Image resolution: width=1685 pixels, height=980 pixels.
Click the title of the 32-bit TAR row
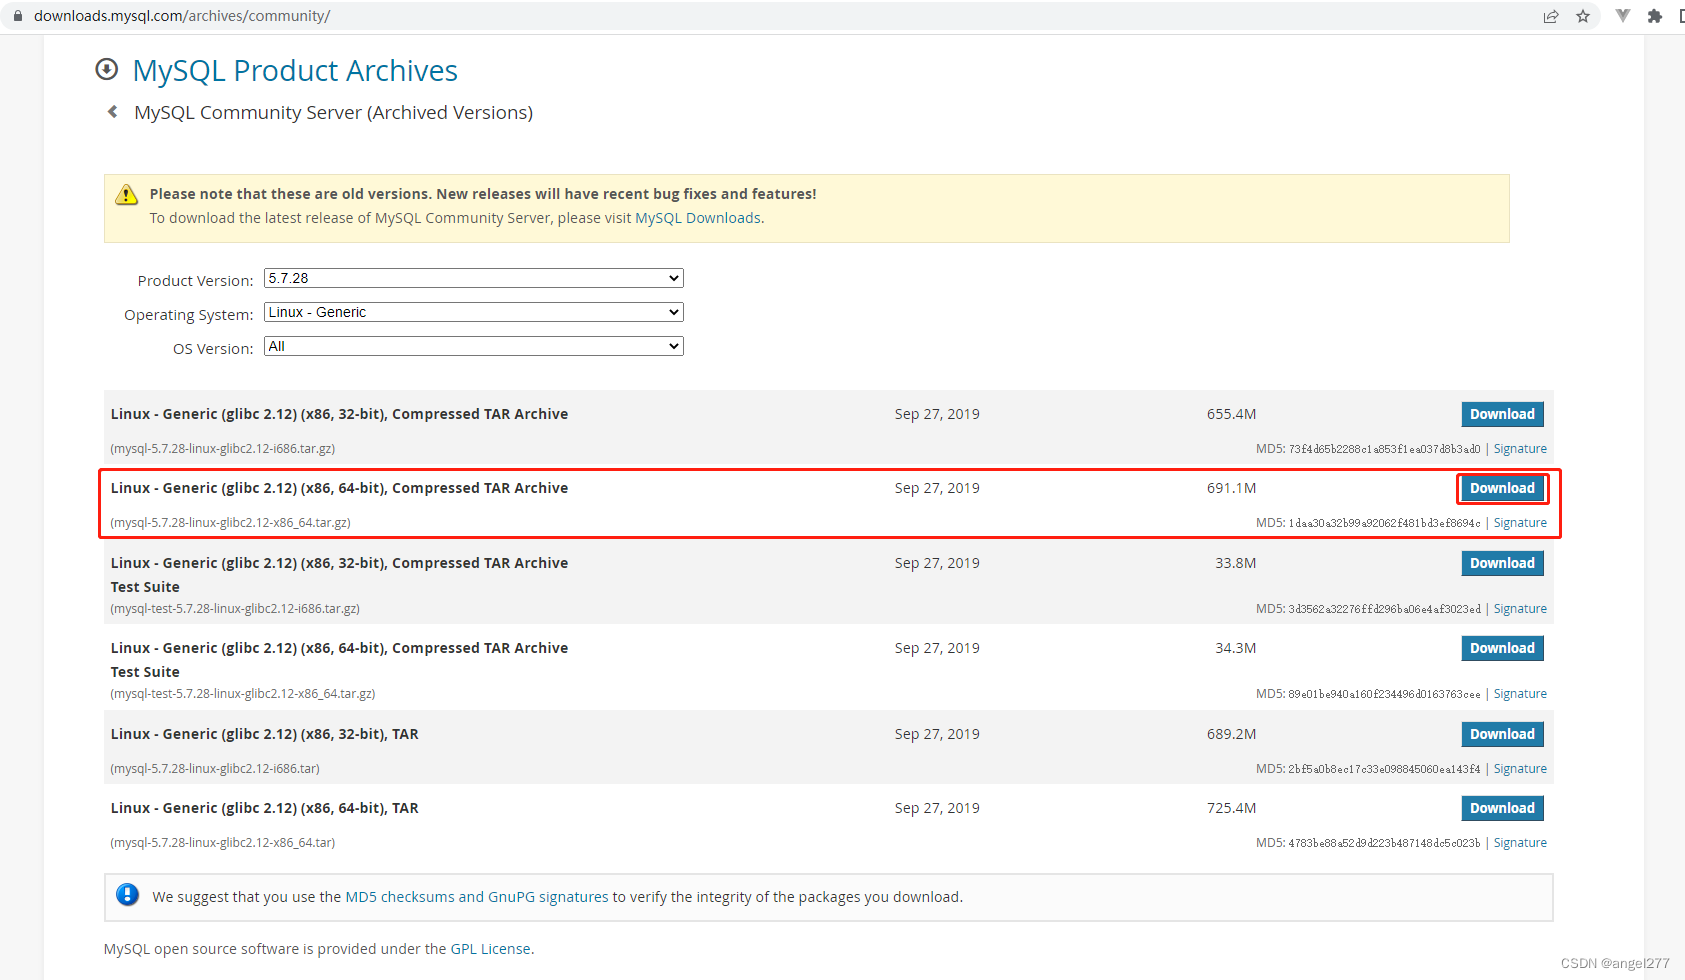click(x=264, y=734)
